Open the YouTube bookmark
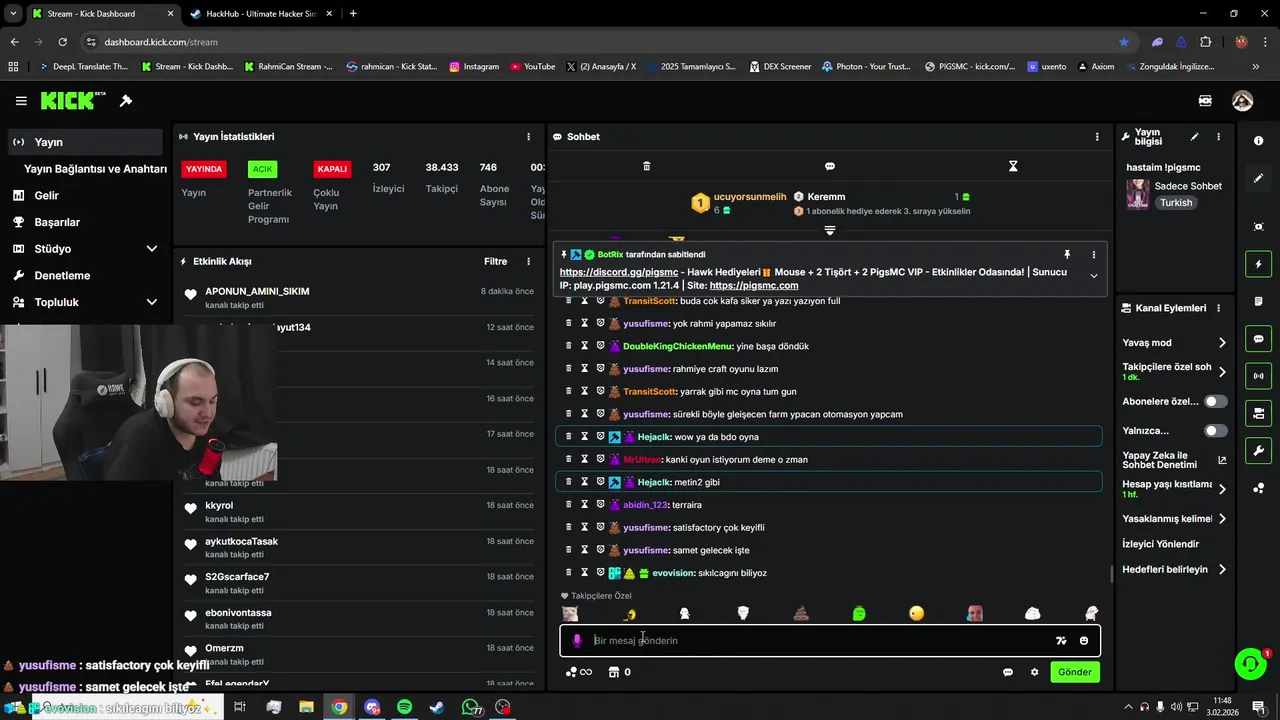 [x=532, y=67]
